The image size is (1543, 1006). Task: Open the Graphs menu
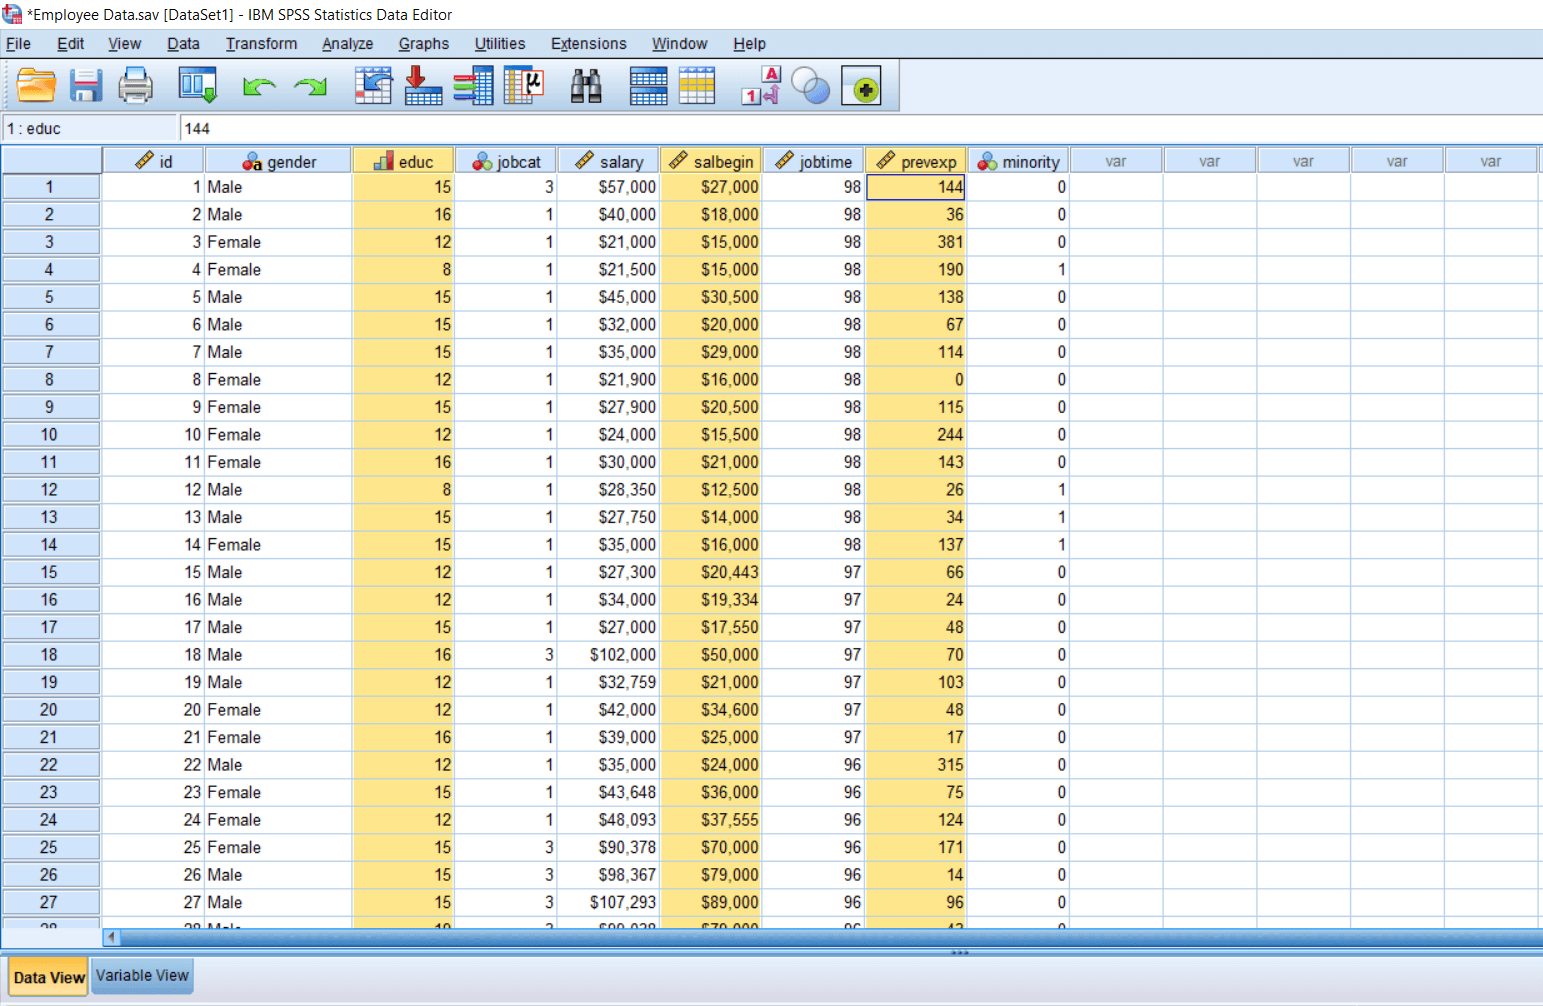click(x=424, y=44)
